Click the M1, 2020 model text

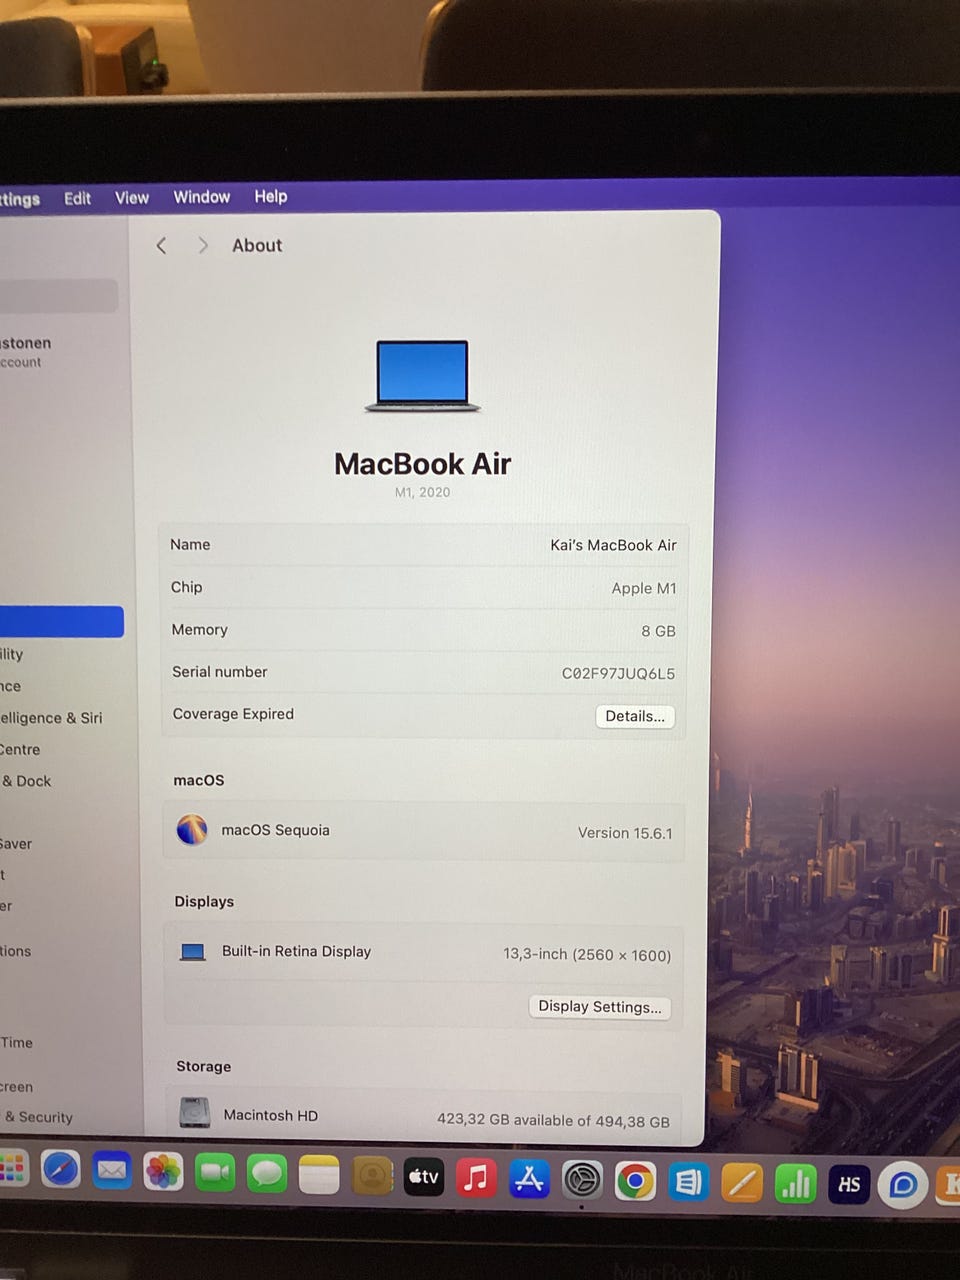coord(422,492)
